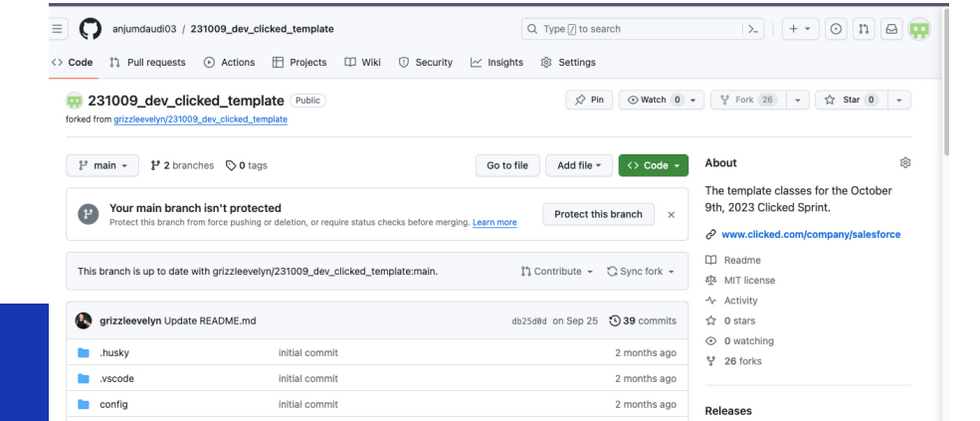Open the www.clicked.com/company/salesforce link
Screen dimensions: 980x421
click(810, 234)
